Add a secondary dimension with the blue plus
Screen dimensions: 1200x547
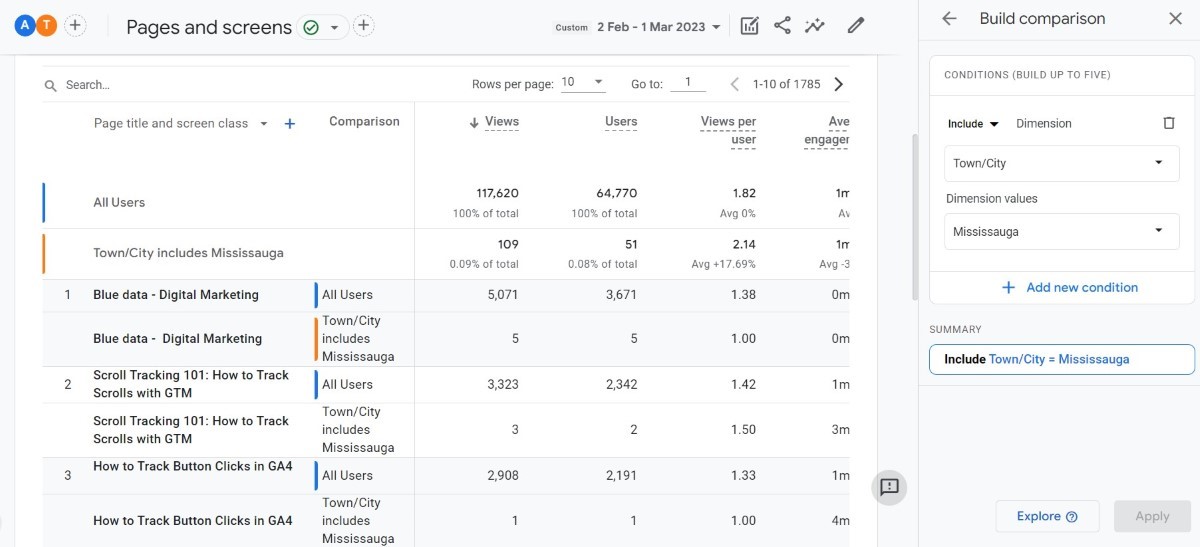290,123
